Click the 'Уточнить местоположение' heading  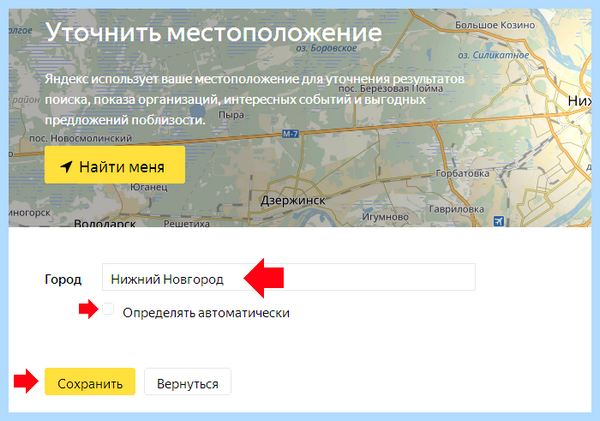214,32
